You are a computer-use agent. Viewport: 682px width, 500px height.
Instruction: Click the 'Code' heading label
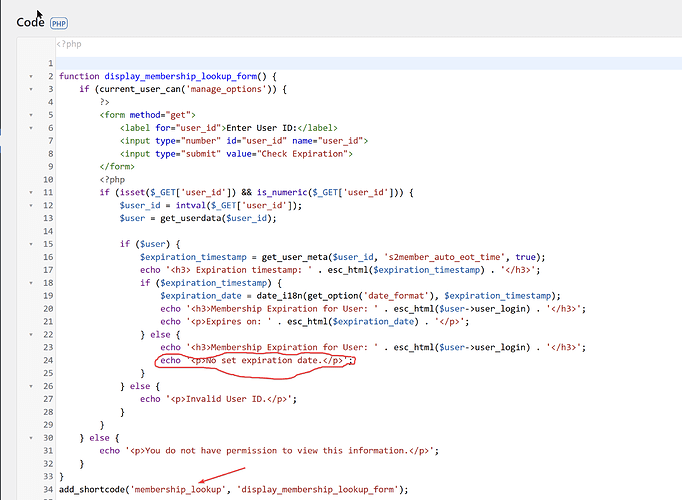click(30, 22)
